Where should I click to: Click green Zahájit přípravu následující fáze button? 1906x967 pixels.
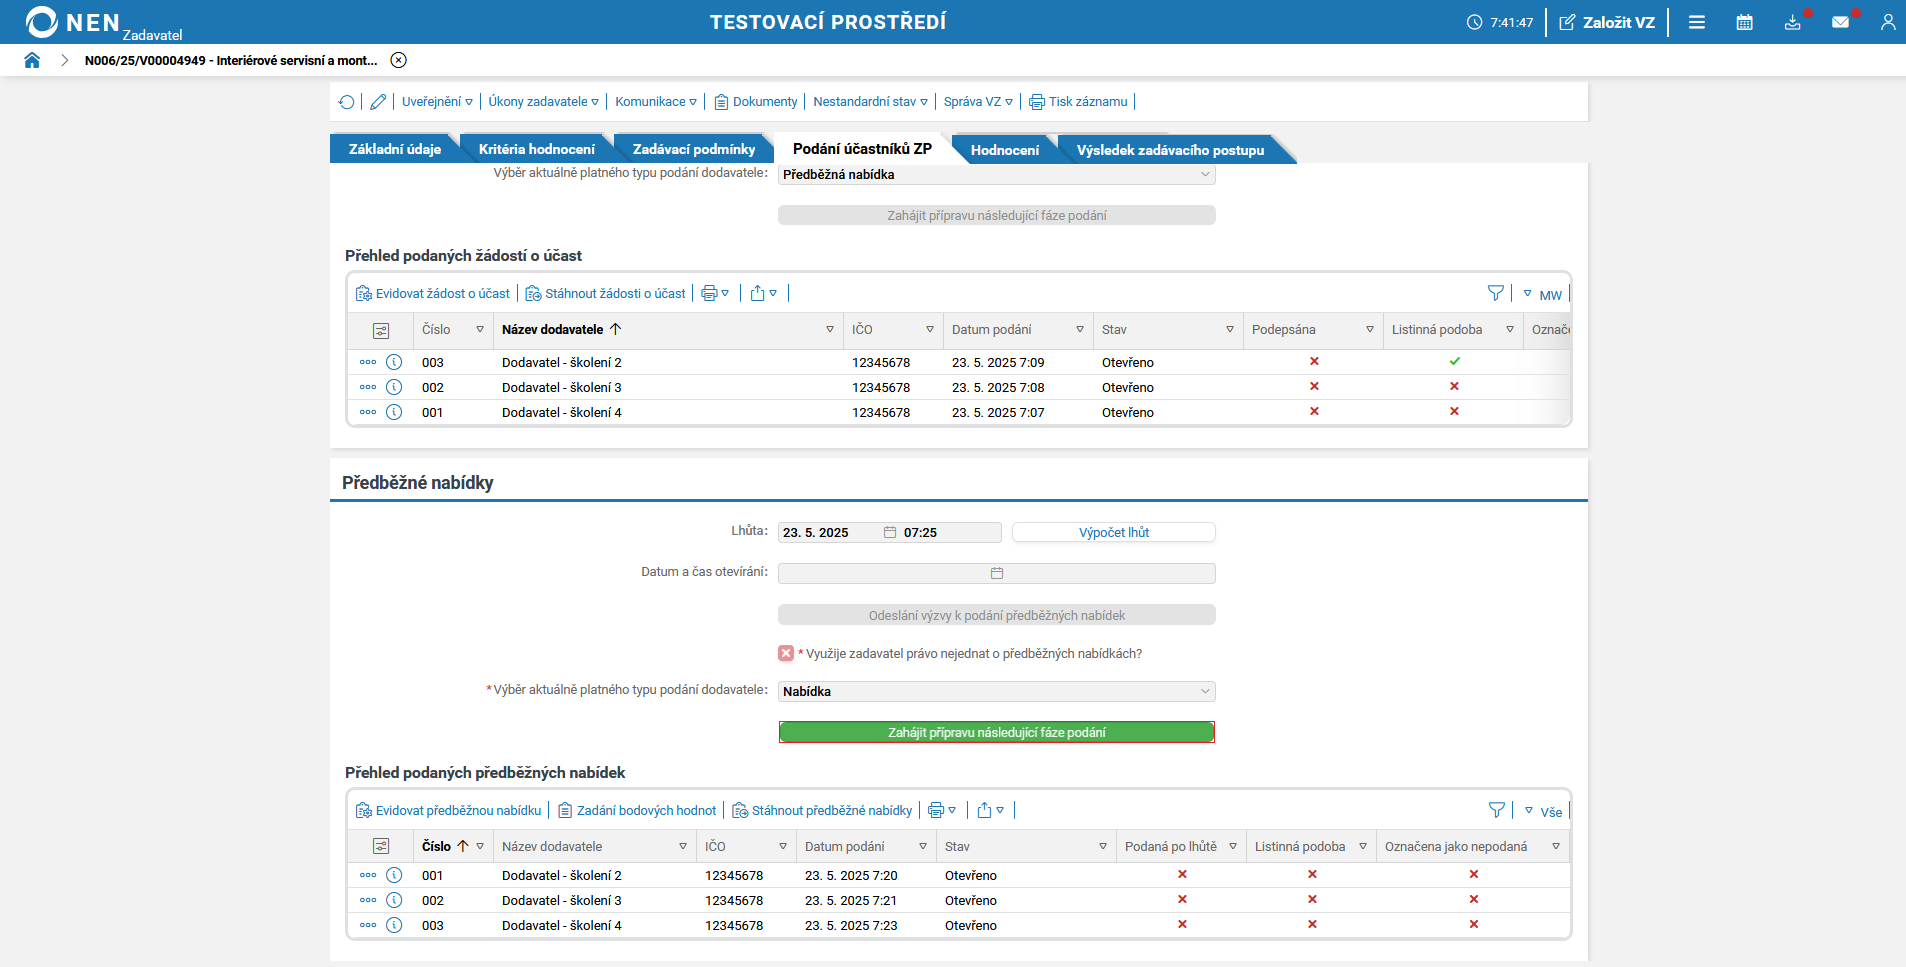pyautogui.click(x=996, y=732)
